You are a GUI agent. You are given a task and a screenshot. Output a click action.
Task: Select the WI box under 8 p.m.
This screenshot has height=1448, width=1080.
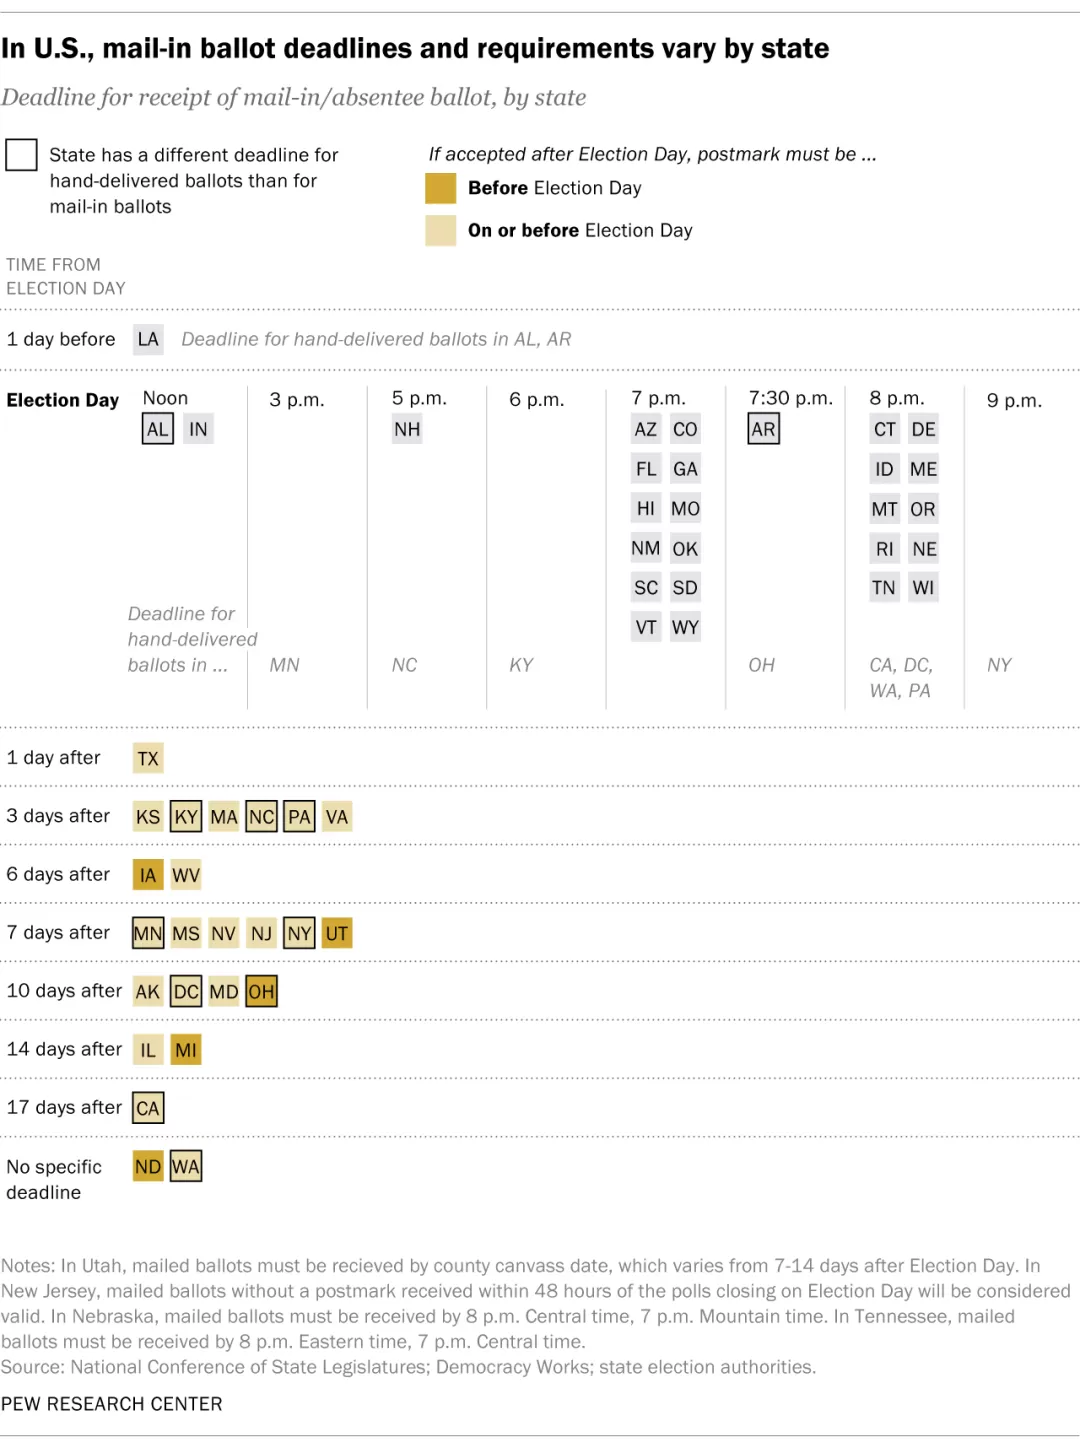pyautogui.click(x=923, y=588)
